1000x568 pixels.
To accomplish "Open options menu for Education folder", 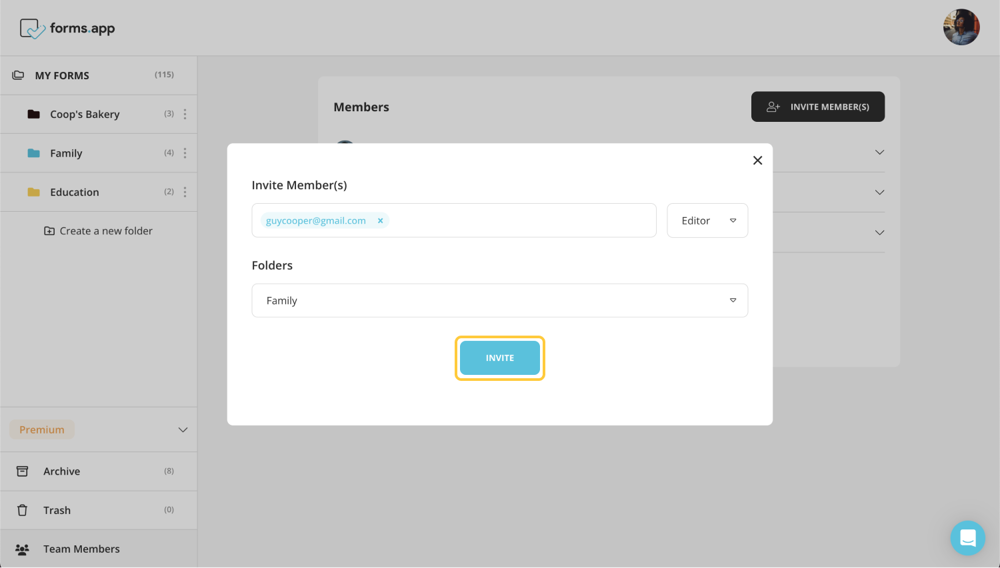I will click(x=185, y=192).
